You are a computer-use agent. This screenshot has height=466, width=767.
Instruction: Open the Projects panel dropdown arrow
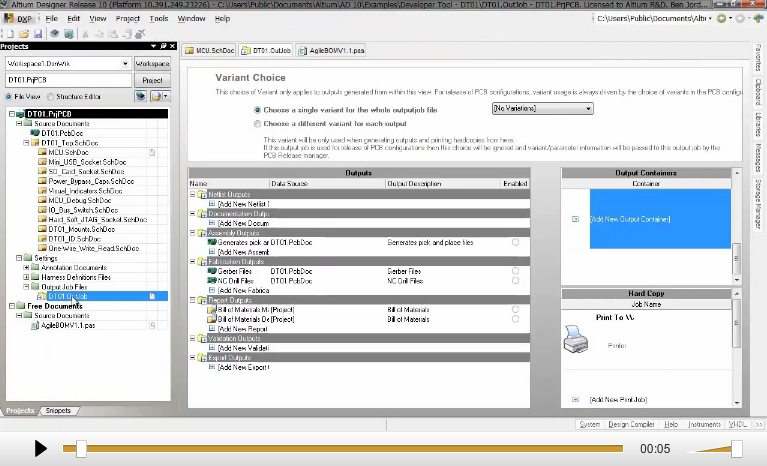(x=154, y=46)
